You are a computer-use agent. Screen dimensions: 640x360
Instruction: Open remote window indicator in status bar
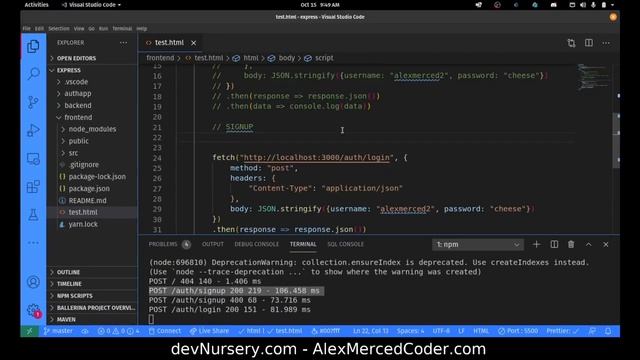click(x=29, y=331)
